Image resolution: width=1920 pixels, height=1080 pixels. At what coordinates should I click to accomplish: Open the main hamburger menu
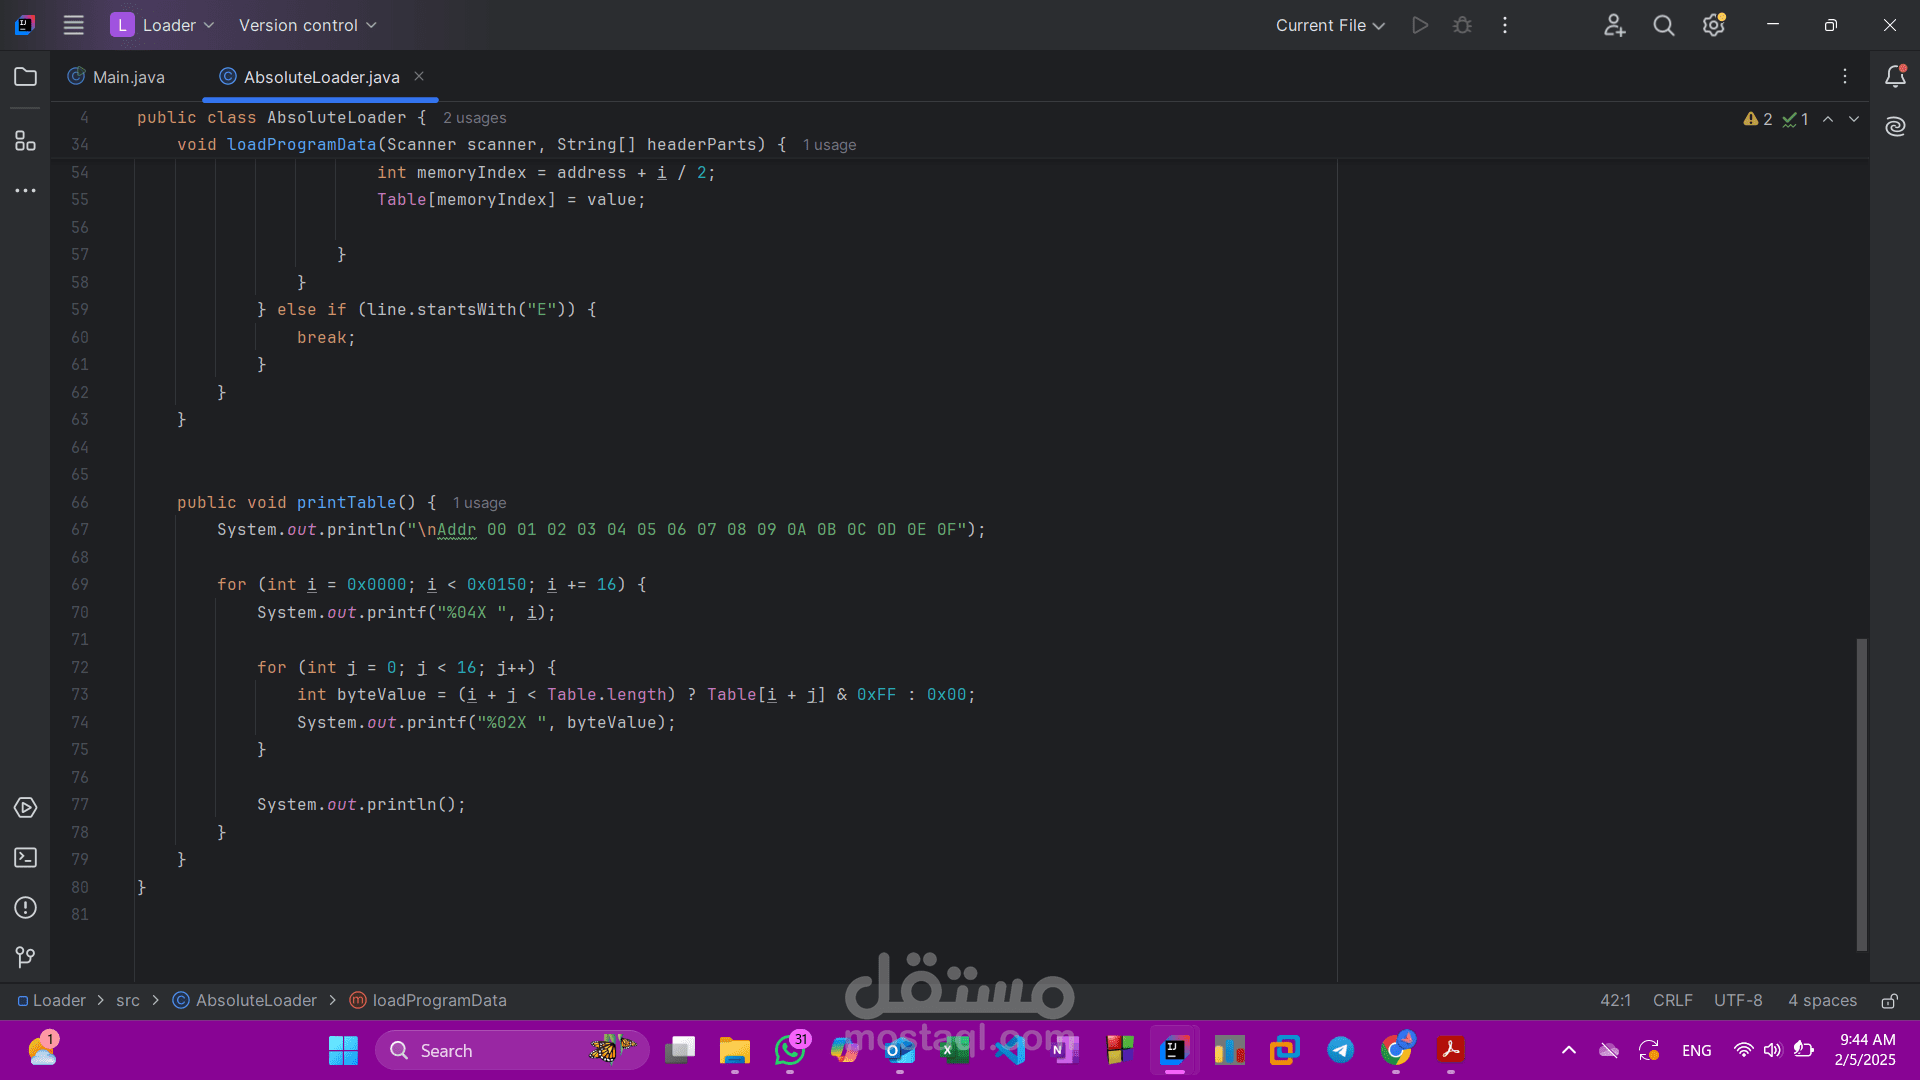[x=73, y=25]
